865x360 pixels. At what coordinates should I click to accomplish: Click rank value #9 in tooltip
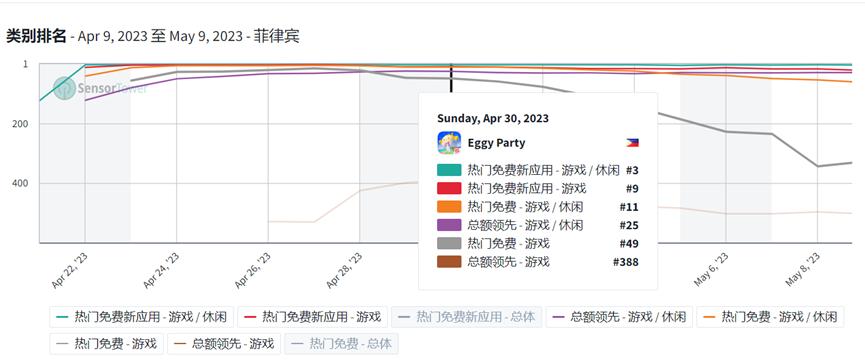coord(632,189)
